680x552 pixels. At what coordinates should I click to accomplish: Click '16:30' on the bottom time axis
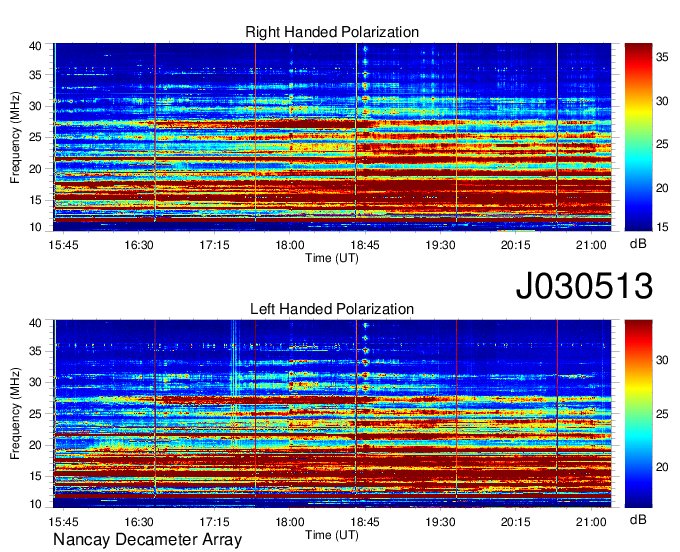pyautogui.click(x=139, y=522)
